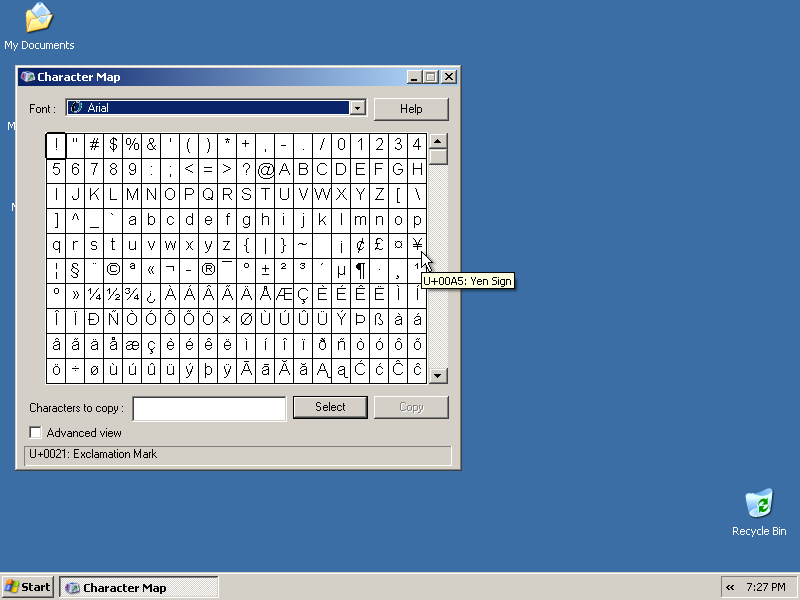Open the Recycle Bin icon
This screenshot has width=800, height=600.
tap(759, 510)
